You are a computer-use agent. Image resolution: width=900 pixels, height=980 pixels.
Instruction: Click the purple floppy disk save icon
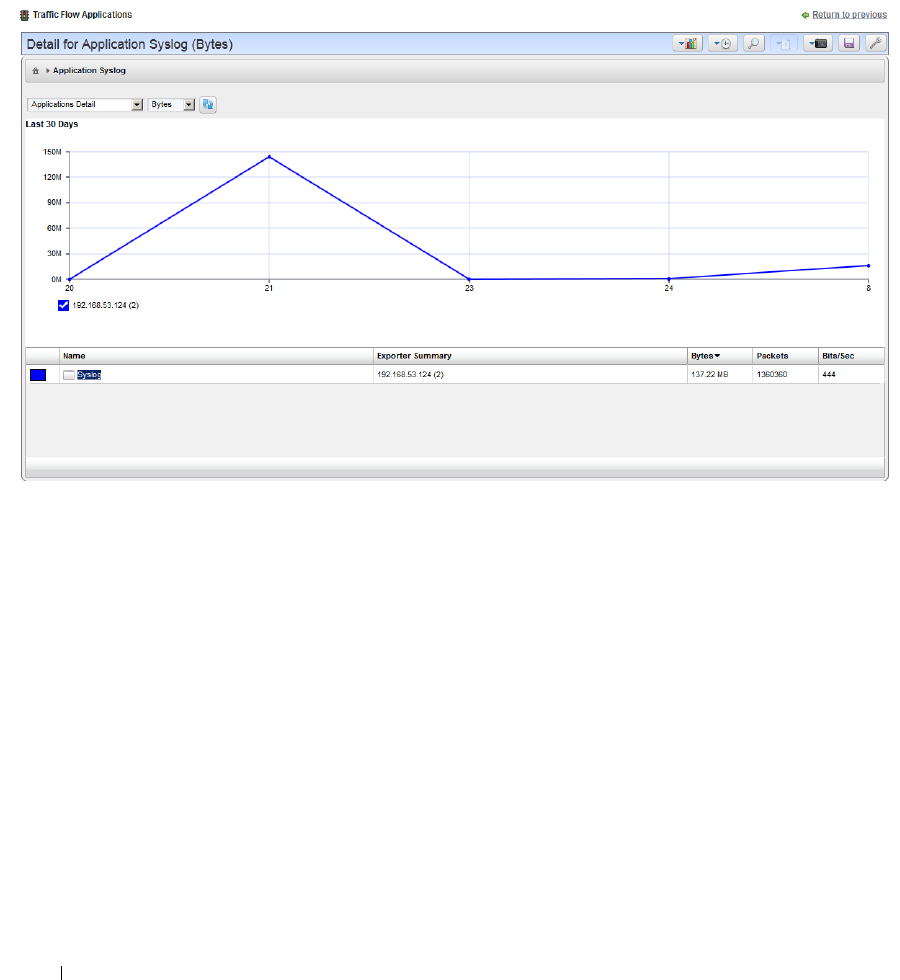click(x=849, y=44)
